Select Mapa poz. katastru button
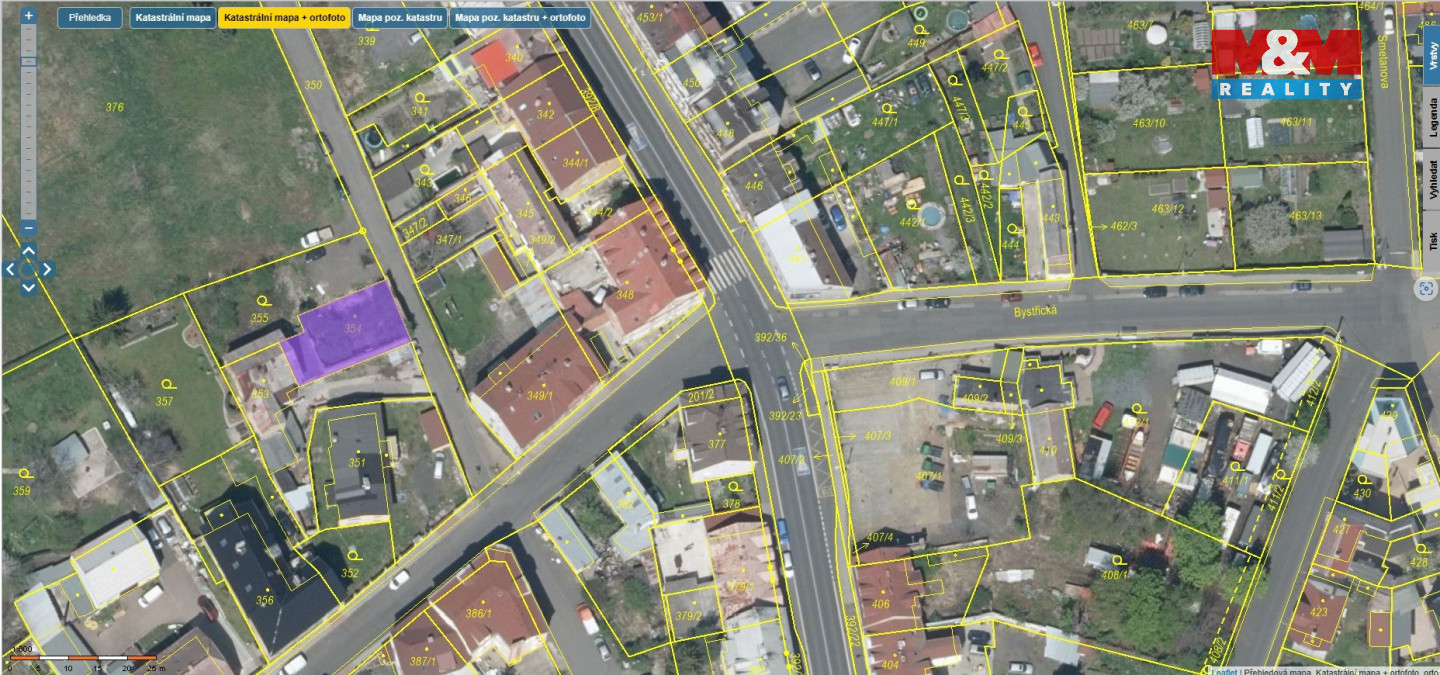The width and height of the screenshot is (1440, 675). (x=399, y=18)
